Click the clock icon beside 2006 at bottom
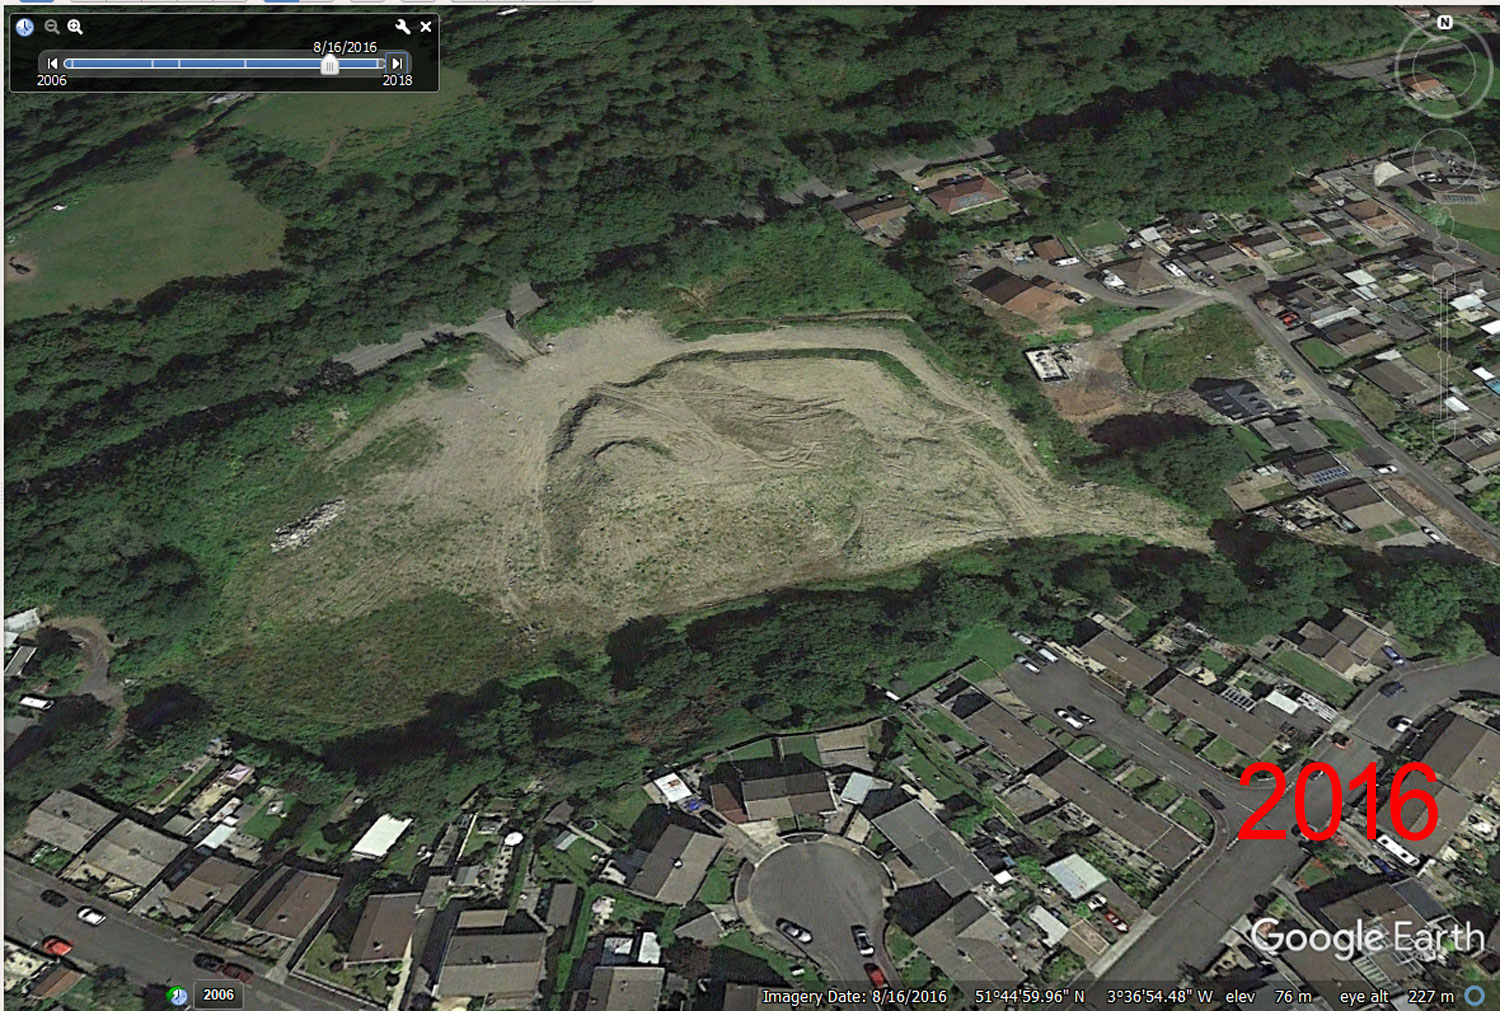Screen dimensions: 1500x1011 coord(178,995)
